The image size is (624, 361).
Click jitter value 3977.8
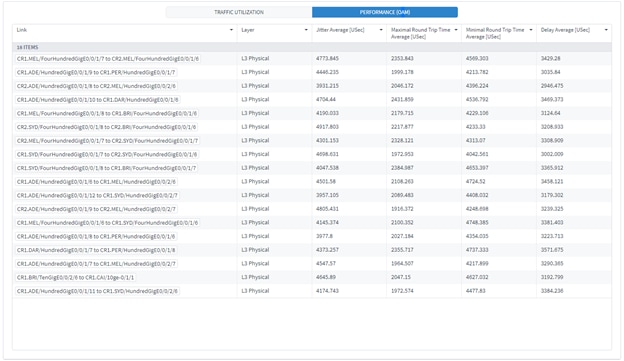coord(325,236)
